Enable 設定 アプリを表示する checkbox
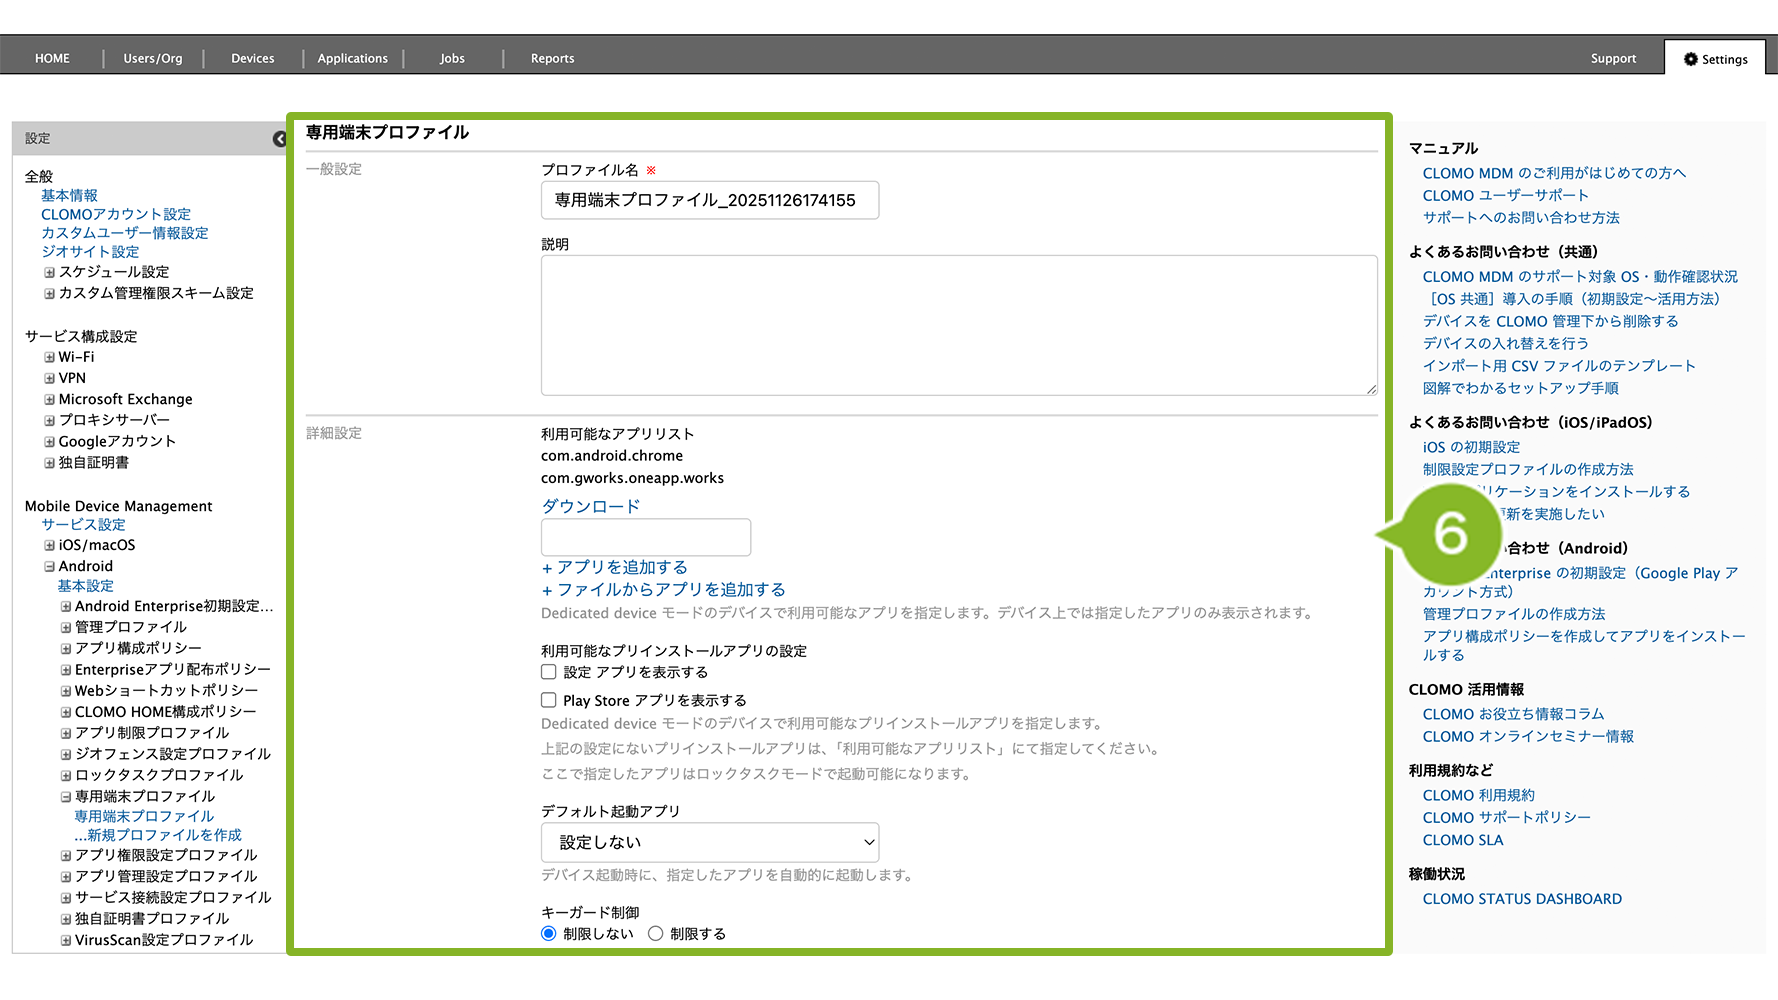This screenshot has width=1778, height=1000. click(549, 672)
